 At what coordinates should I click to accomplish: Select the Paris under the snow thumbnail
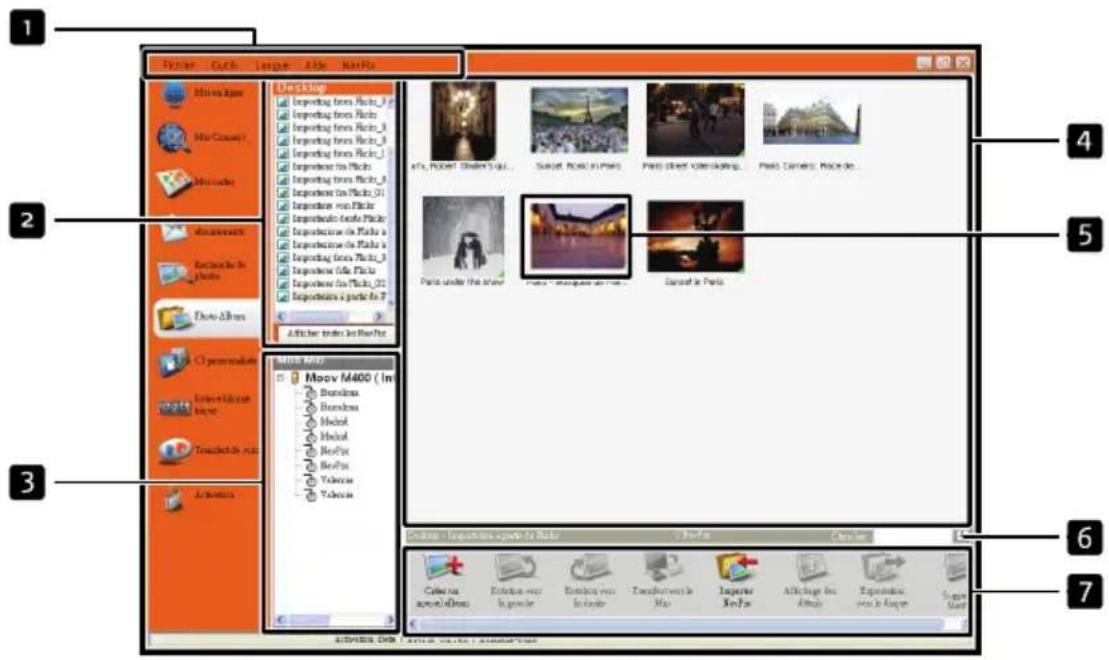[x=463, y=241]
